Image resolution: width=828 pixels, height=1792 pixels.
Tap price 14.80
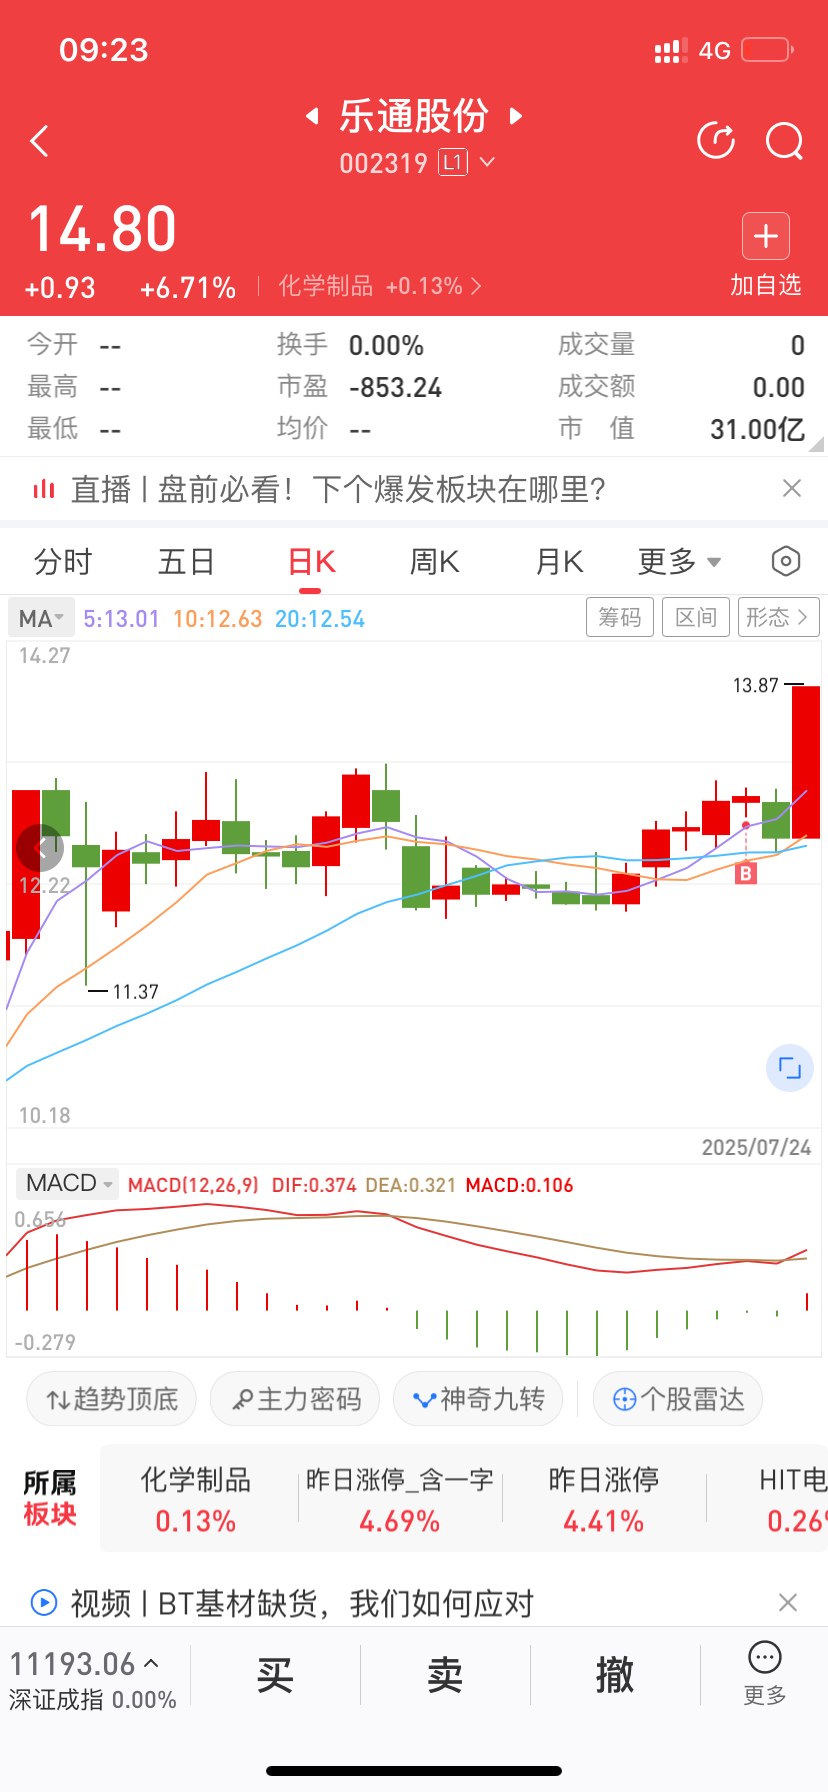(x=103, y=229)
